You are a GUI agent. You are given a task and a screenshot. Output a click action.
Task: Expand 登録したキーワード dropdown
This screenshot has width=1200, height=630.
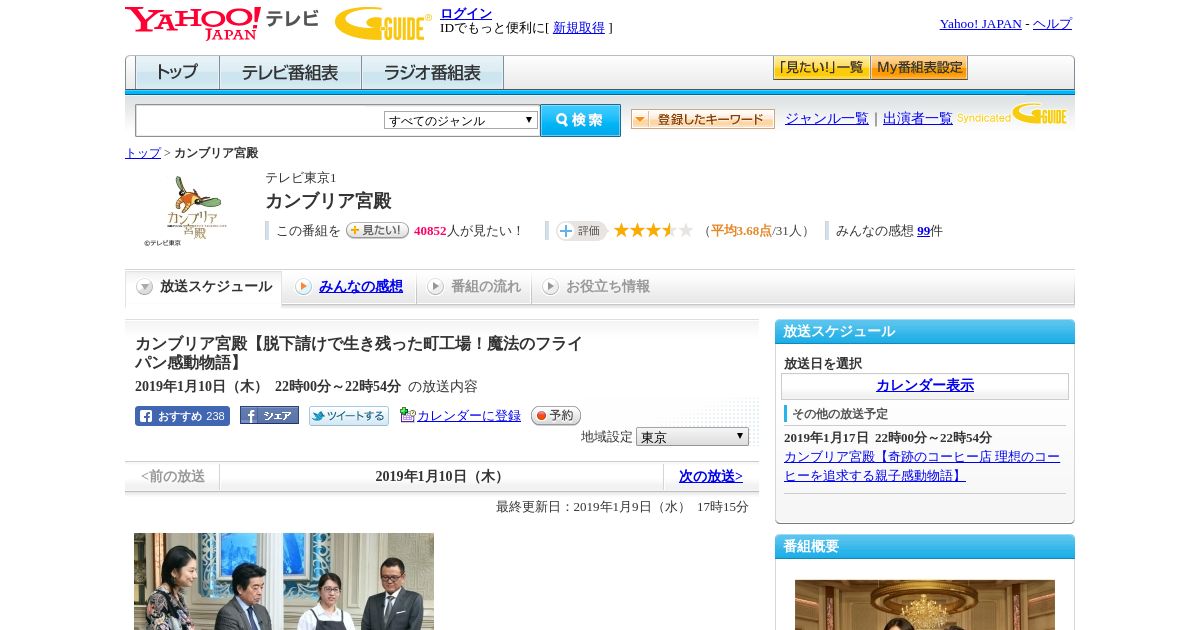703,119
